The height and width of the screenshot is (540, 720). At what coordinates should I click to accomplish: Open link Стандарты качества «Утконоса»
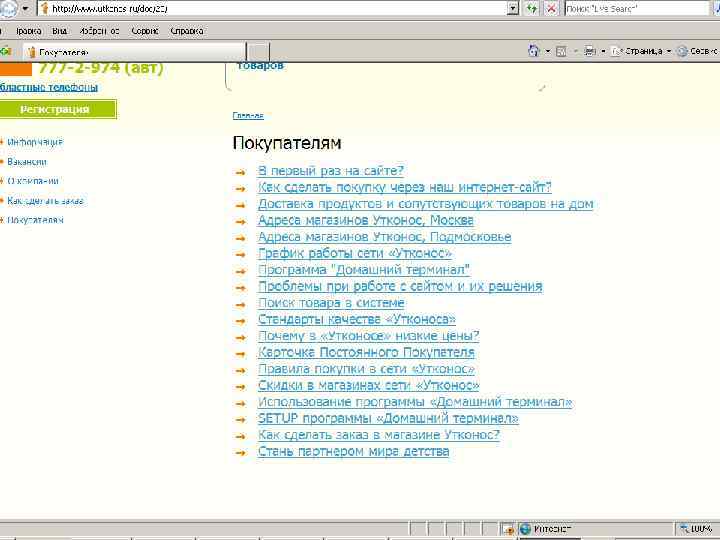(357, 320)
